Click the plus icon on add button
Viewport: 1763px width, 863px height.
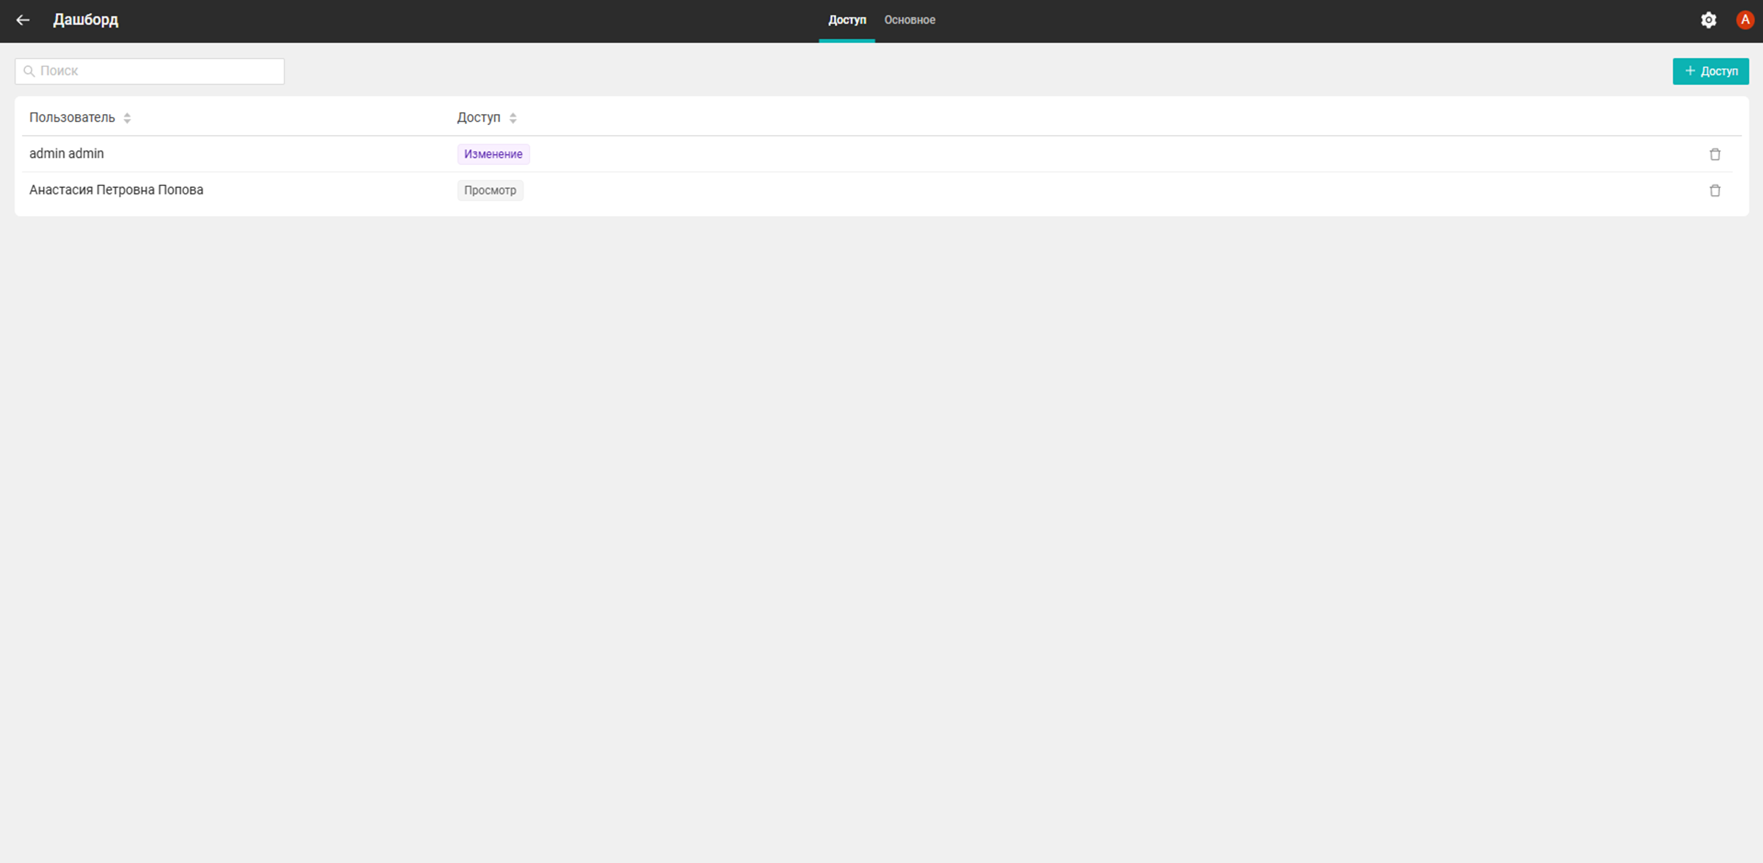click(1690, 71)
